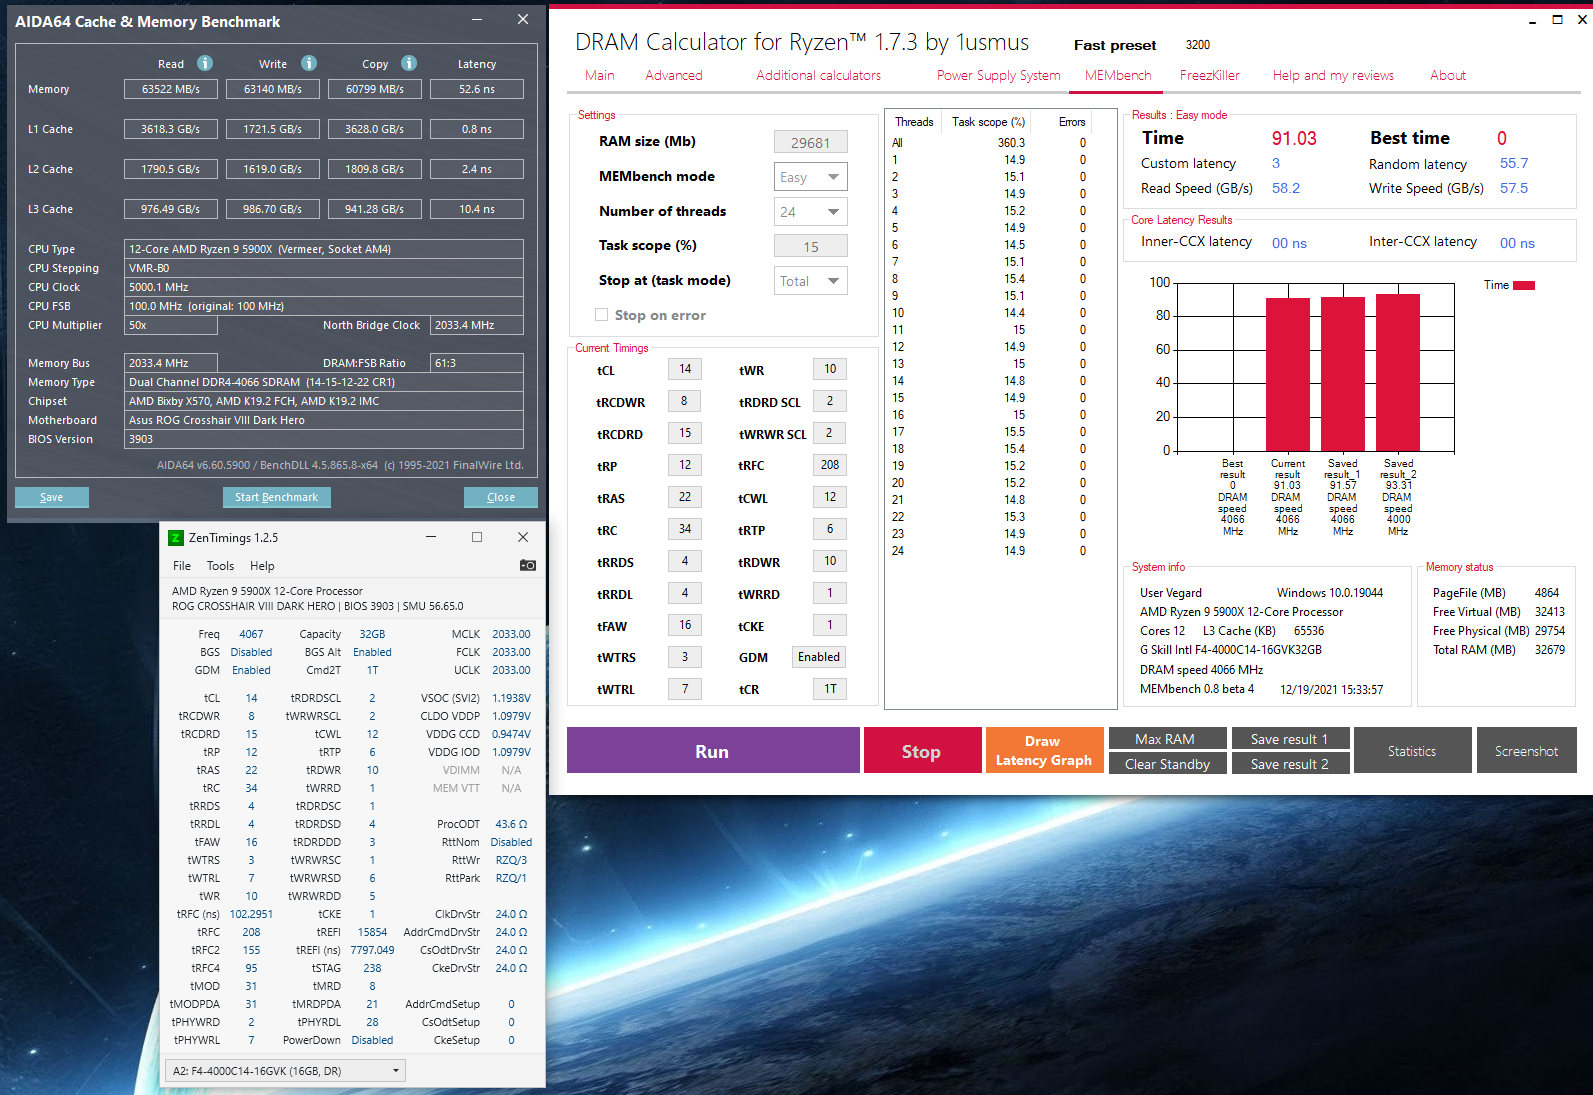The width and height of the screenshot is (1593, 1095).
Task: Open the MEMbench mode dropdown
Action: (811, 177)
